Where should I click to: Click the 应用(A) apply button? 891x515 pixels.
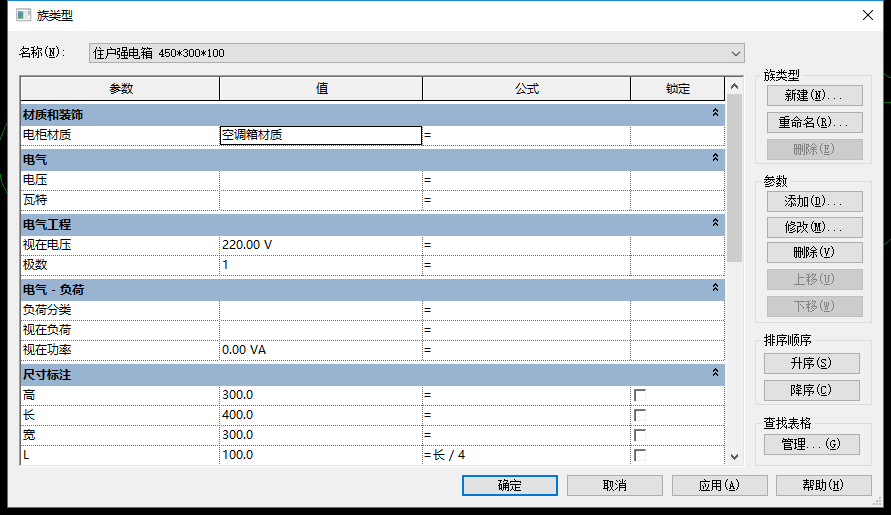pos(719,485)
